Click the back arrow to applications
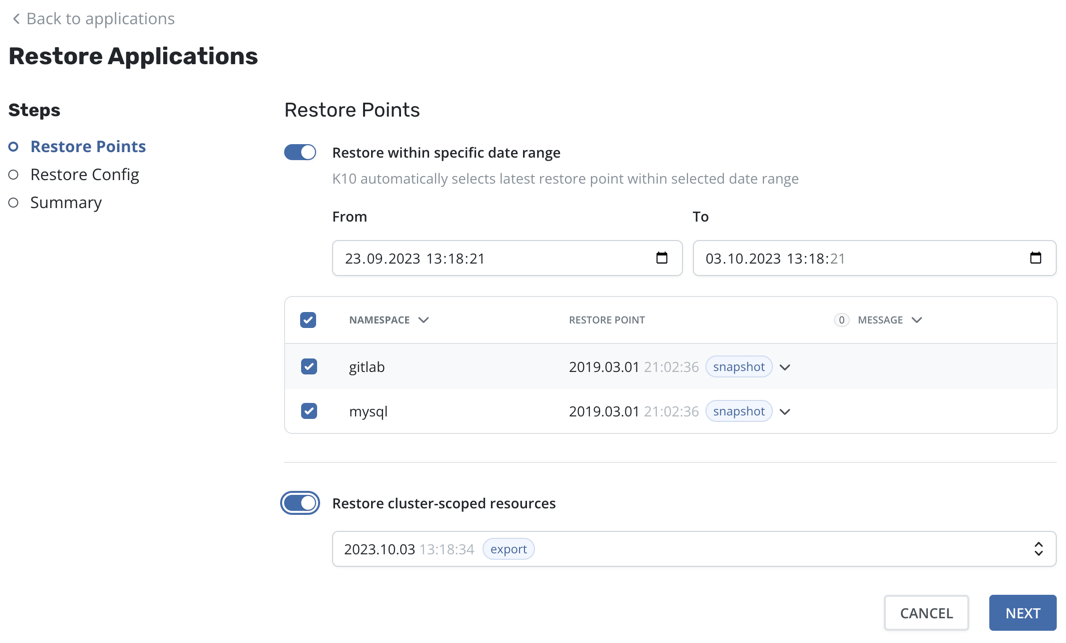The width and height of the screenshot is (1066, 643). point(16,19)
